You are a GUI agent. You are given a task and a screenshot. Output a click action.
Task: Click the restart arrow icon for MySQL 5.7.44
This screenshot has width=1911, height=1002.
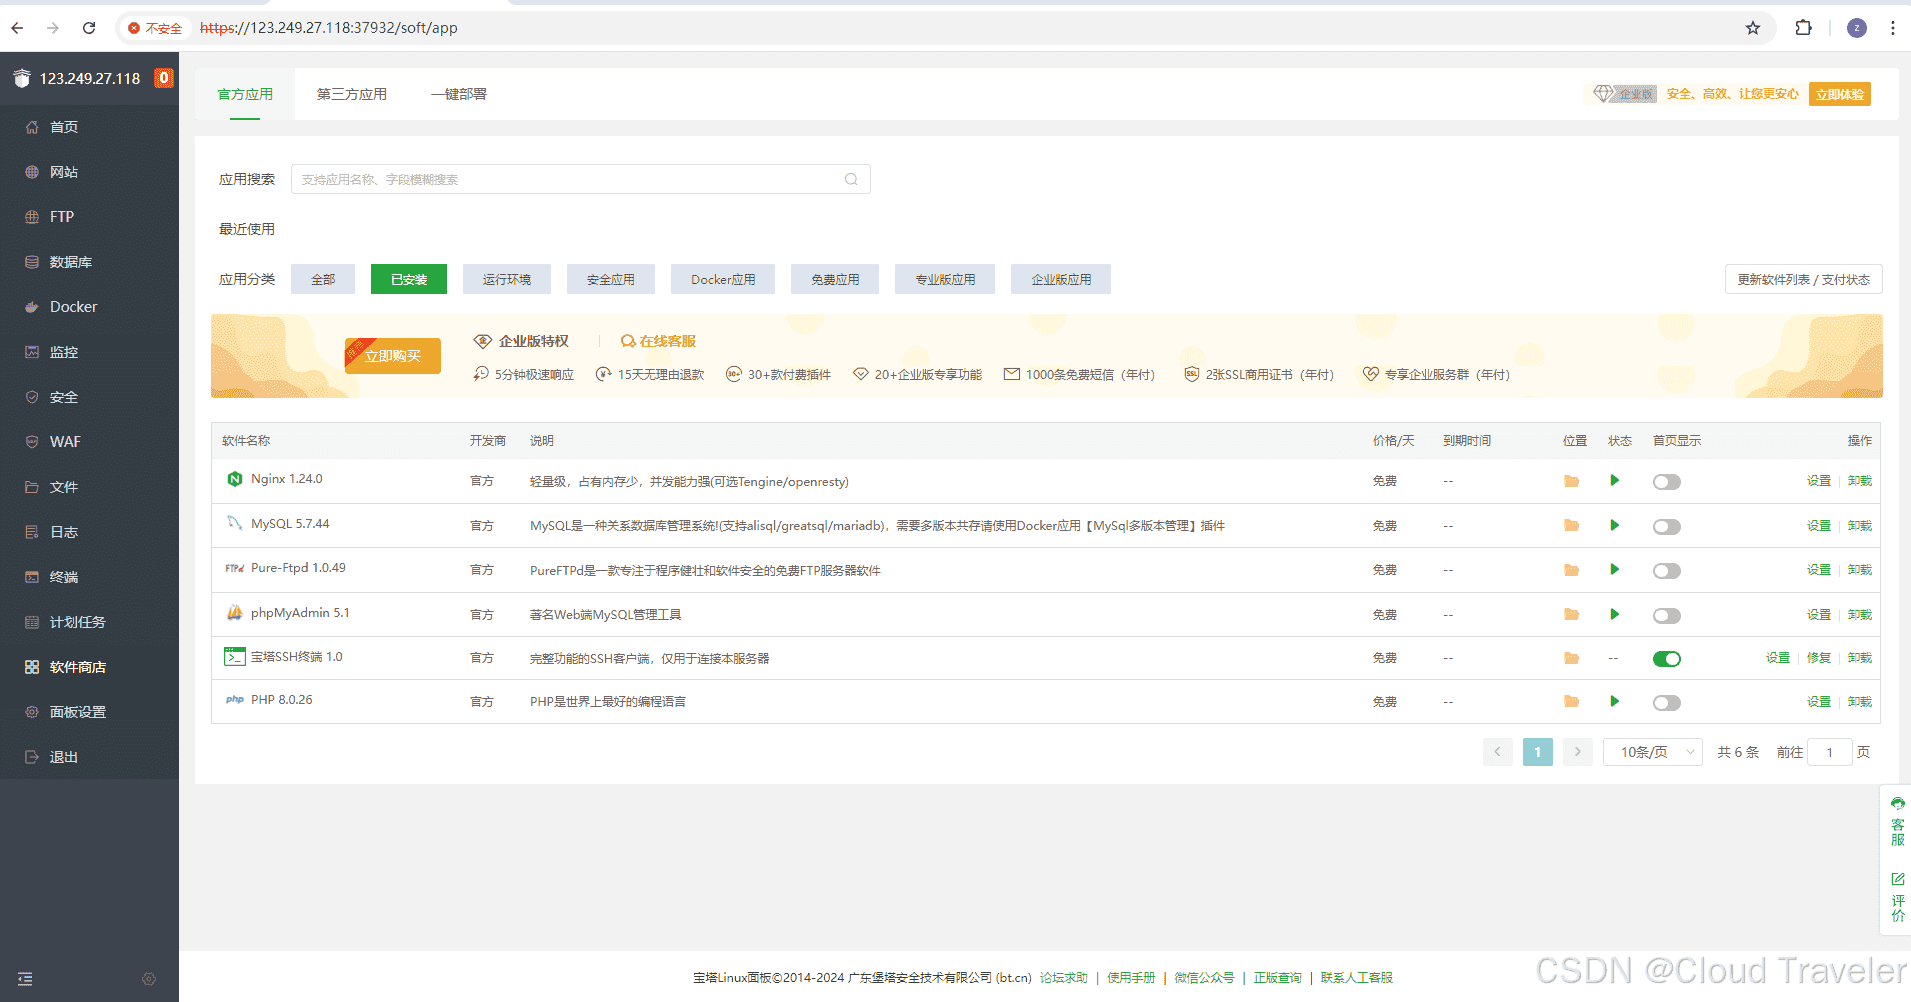pyautogui.click(x=1614, y=525)
